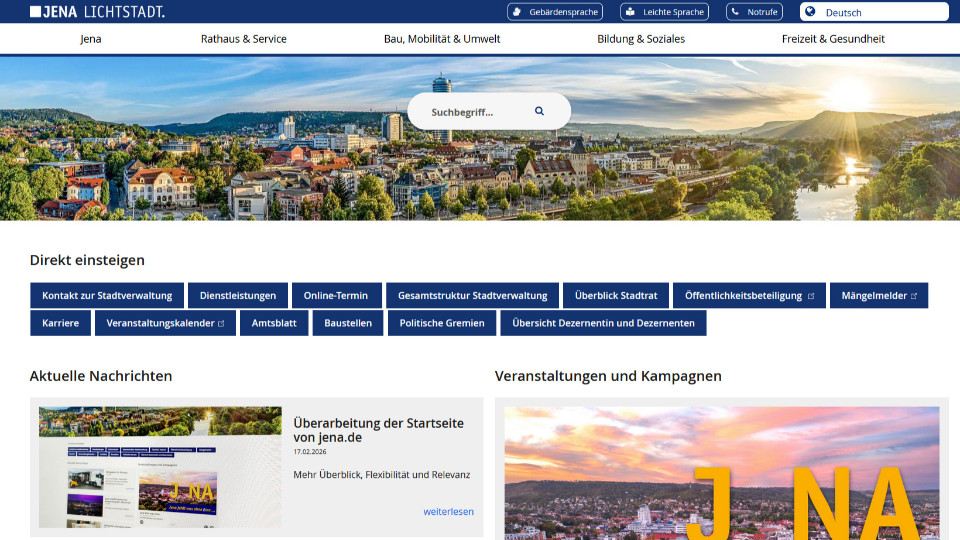Open the Freizeit & Gesundheit menu
960x540 pixels.
click(833, 39)
